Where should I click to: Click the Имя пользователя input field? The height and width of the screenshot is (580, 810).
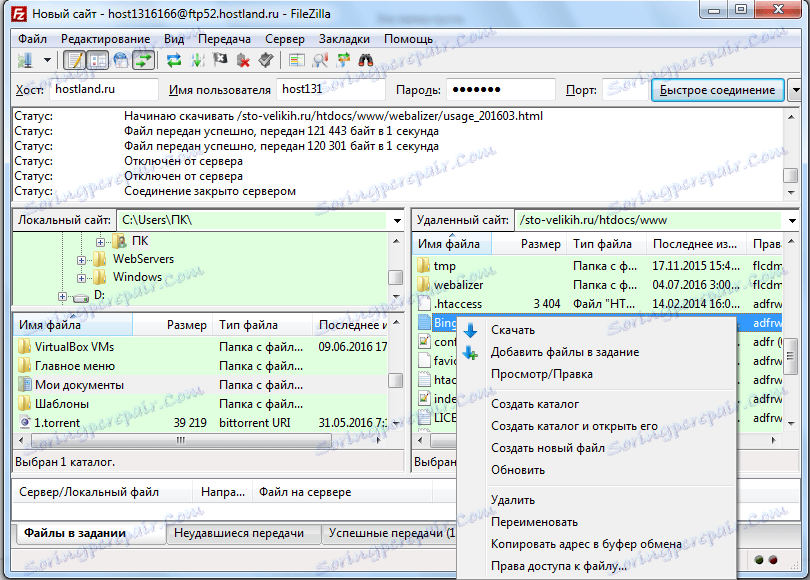pos(331,89)
